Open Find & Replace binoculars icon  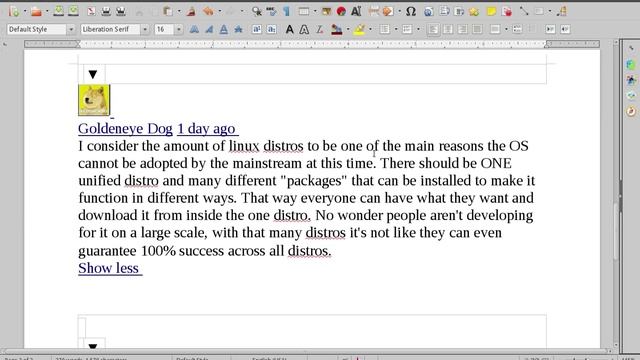(x=257, y=11)
